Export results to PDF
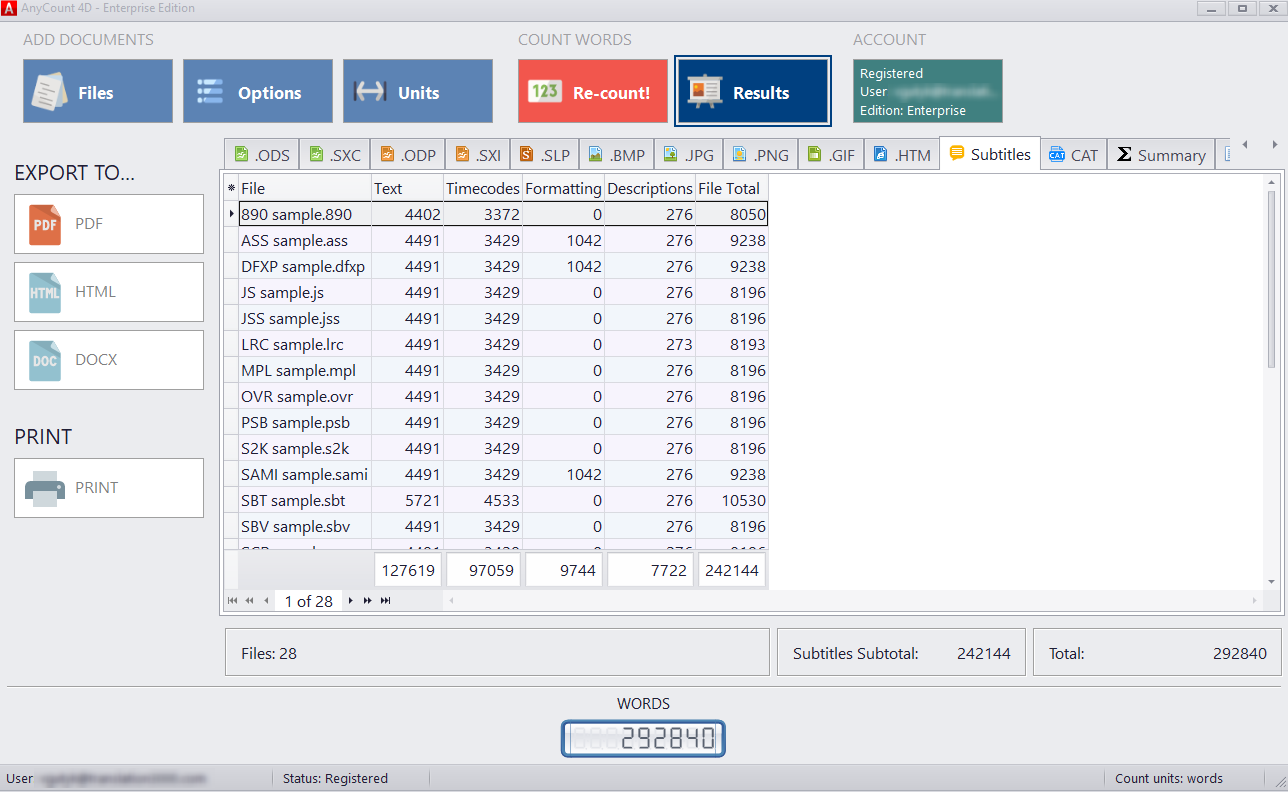Screen dimensions: 1288x792 [109, 224]
